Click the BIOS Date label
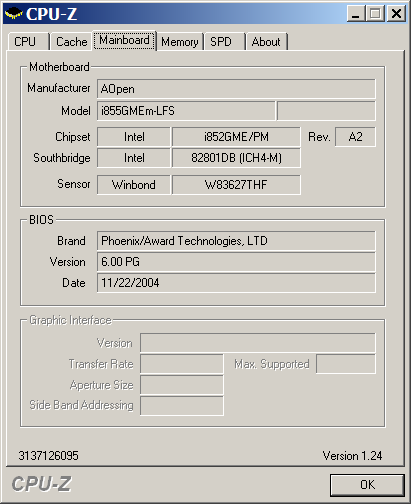411x504 pixels. click(x=74, y=283)
